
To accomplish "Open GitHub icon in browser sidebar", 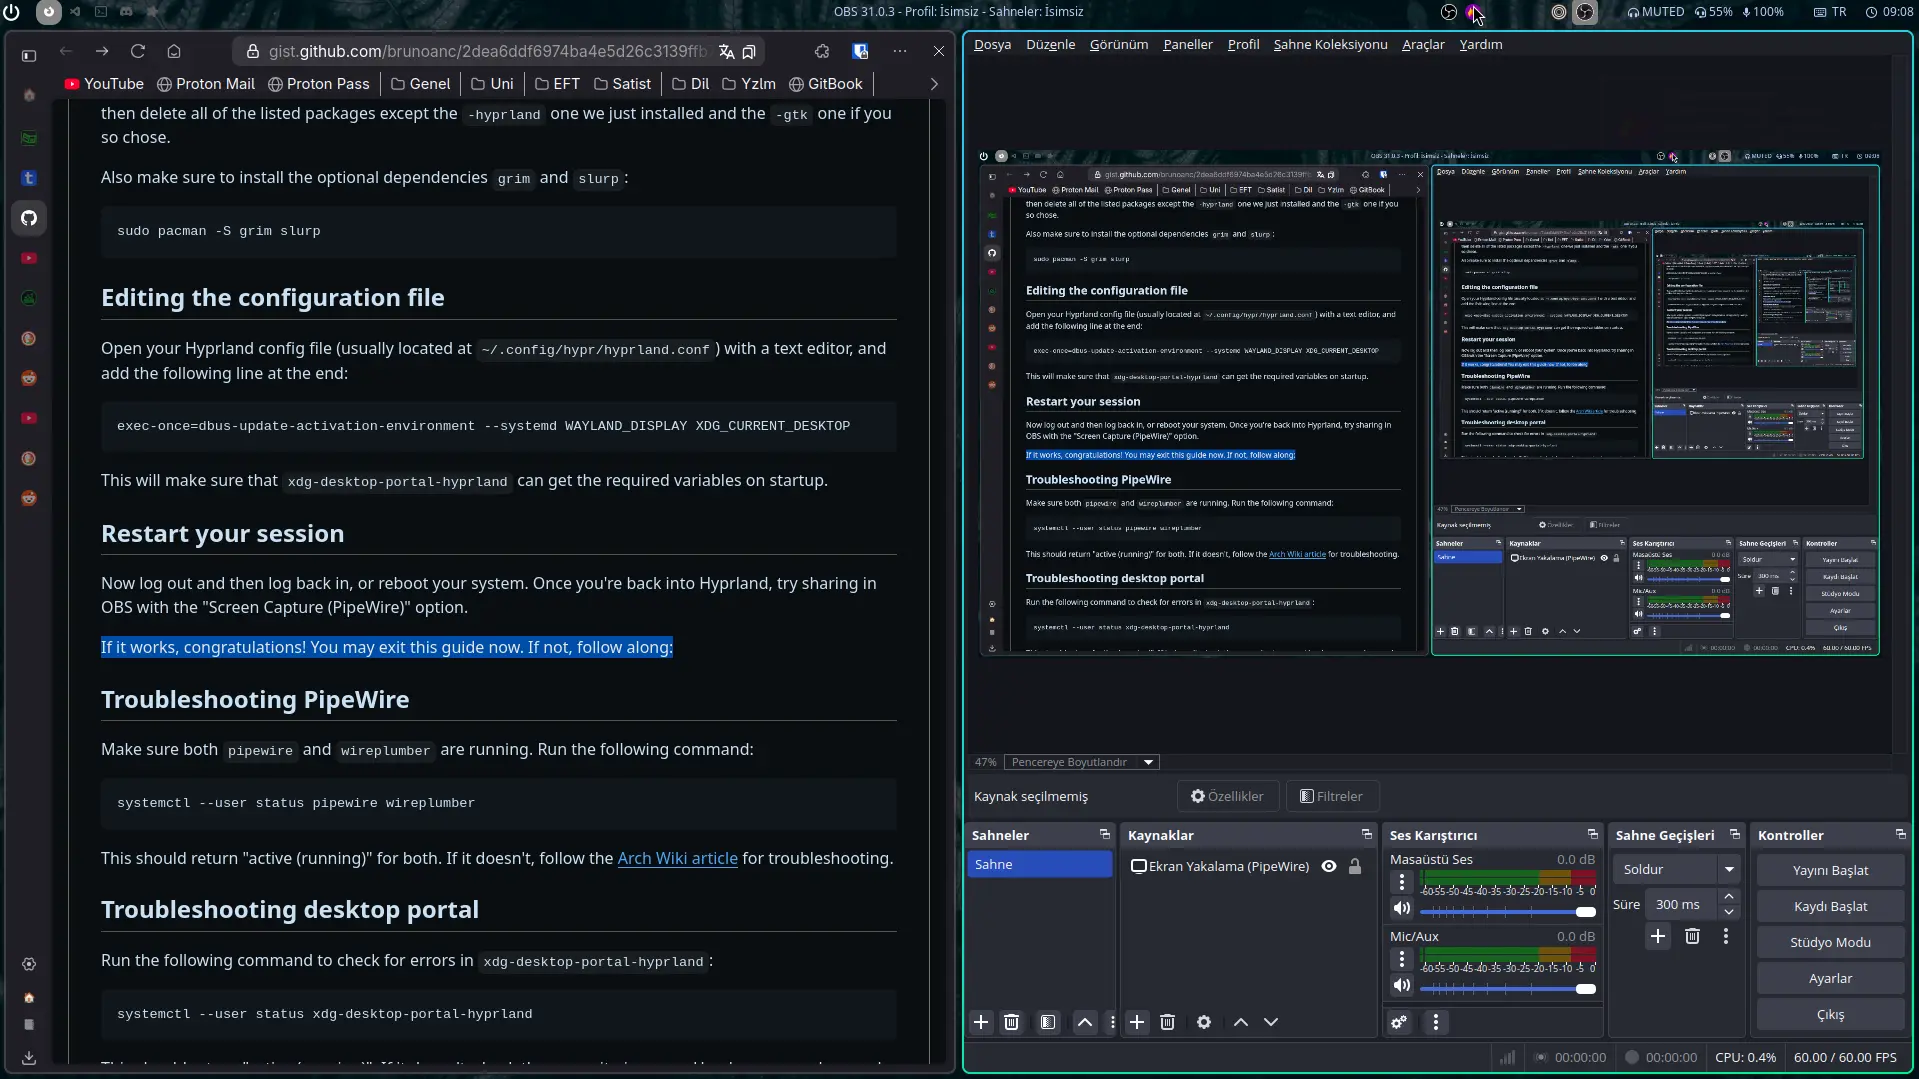I will pos(29,218).
